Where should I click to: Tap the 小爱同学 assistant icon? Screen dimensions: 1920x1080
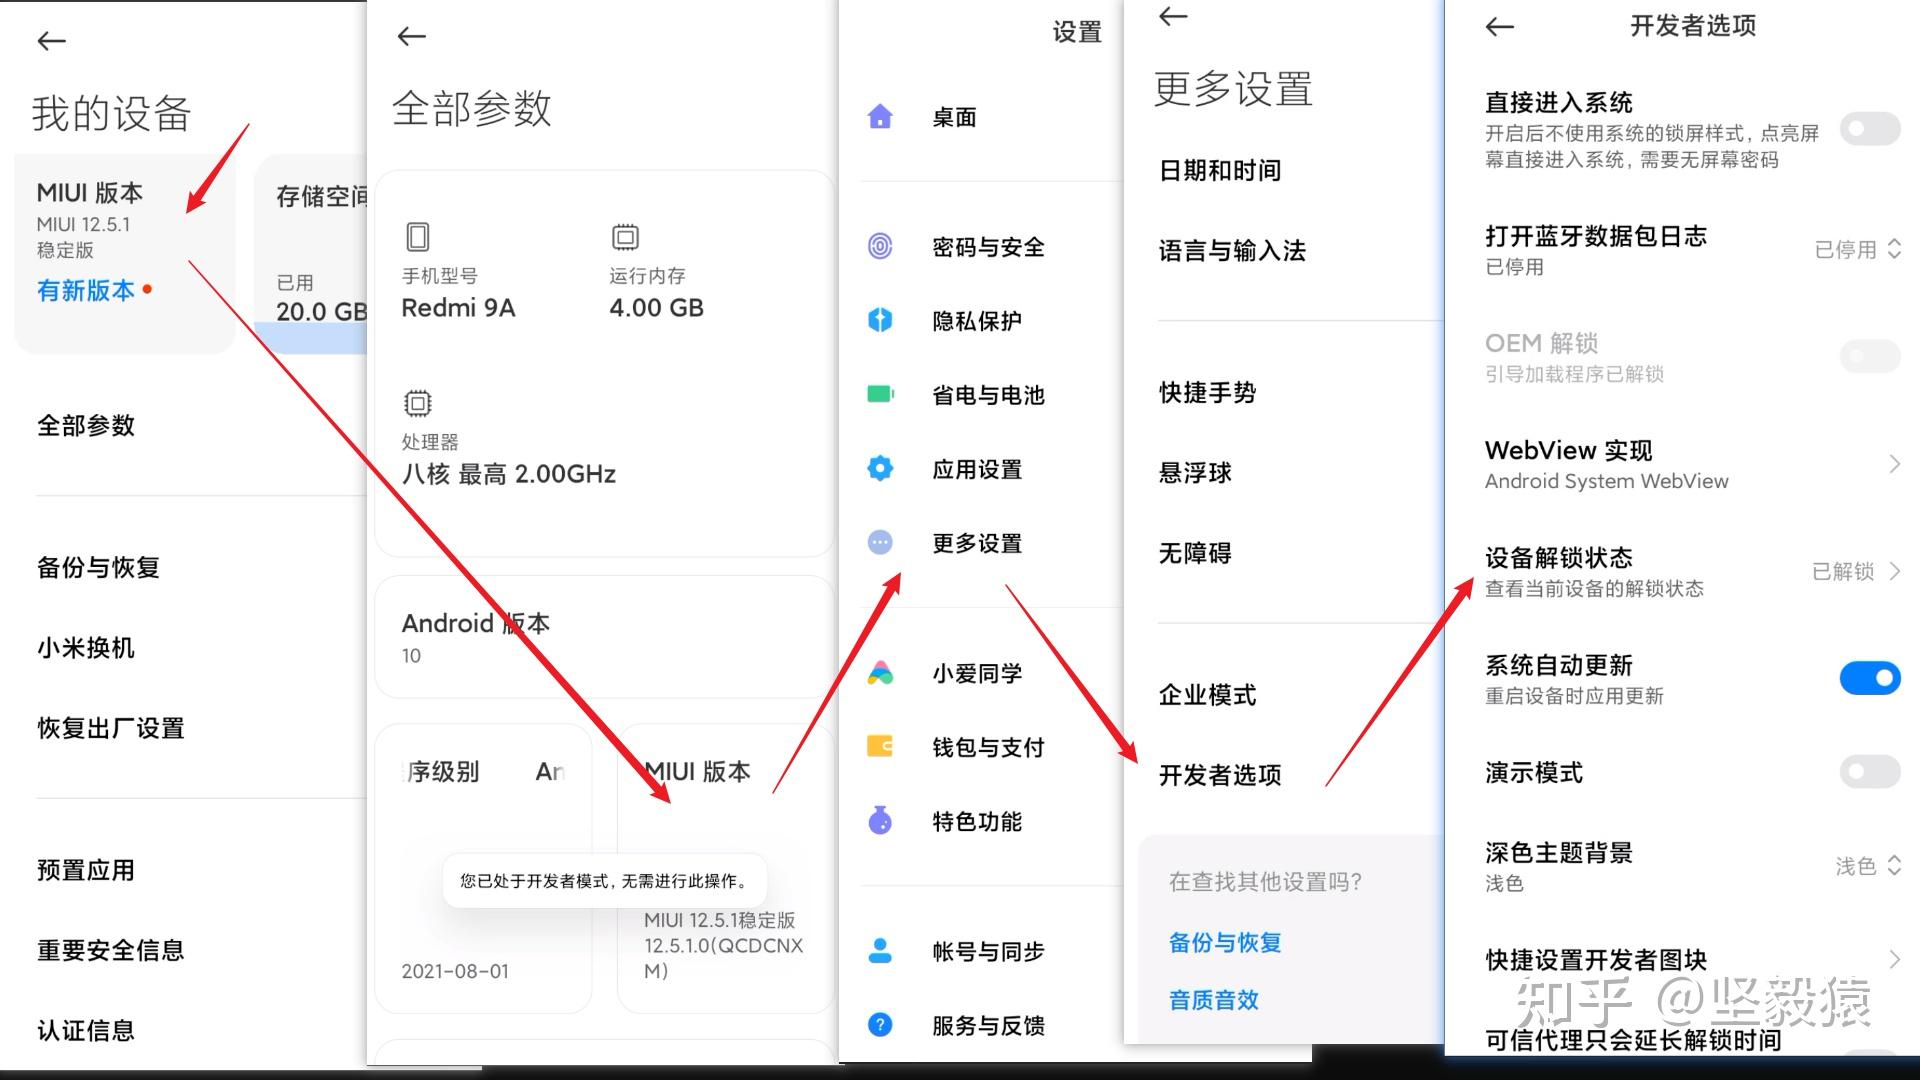880,673
